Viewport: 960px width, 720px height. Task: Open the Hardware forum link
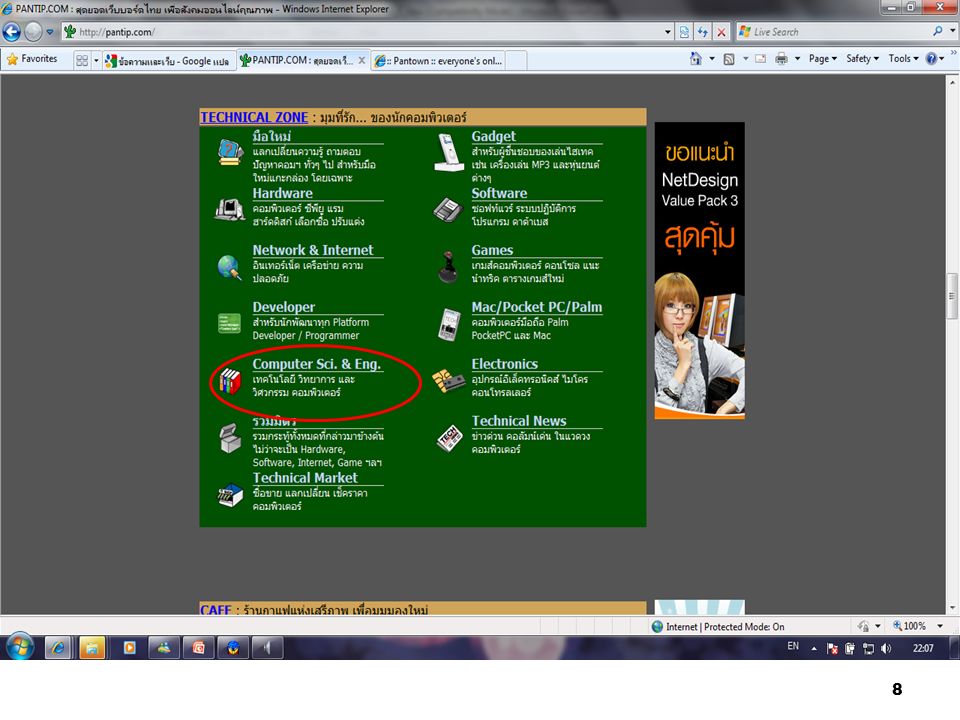(282, 193)
